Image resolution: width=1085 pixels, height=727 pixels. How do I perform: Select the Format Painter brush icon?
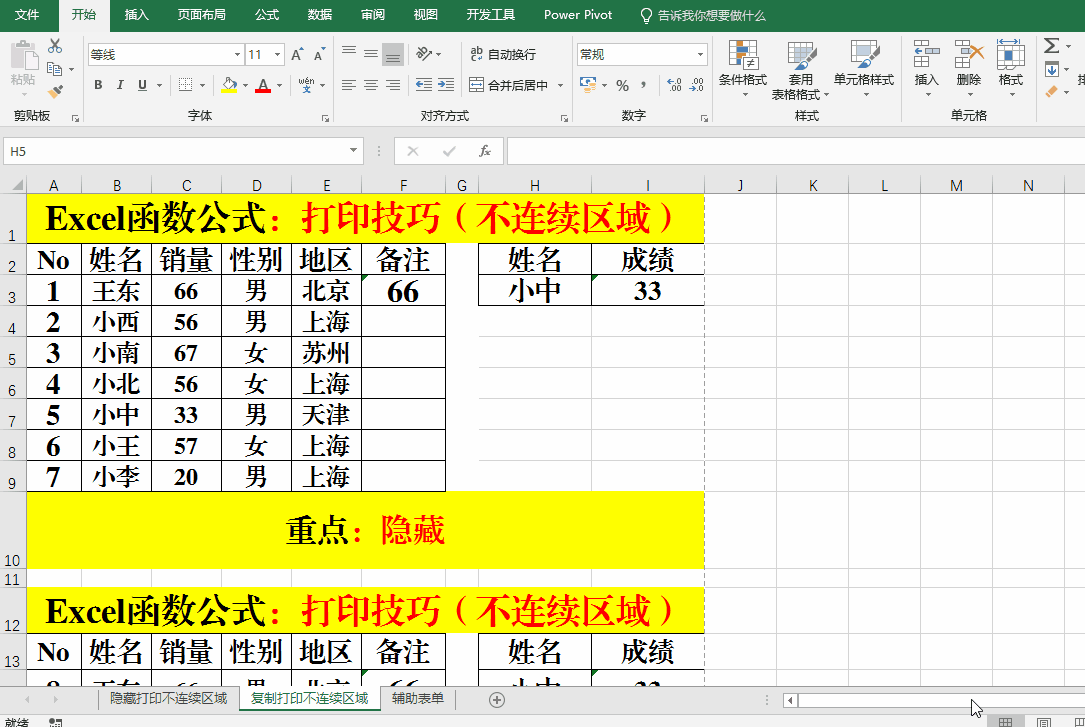pos(55,92)
